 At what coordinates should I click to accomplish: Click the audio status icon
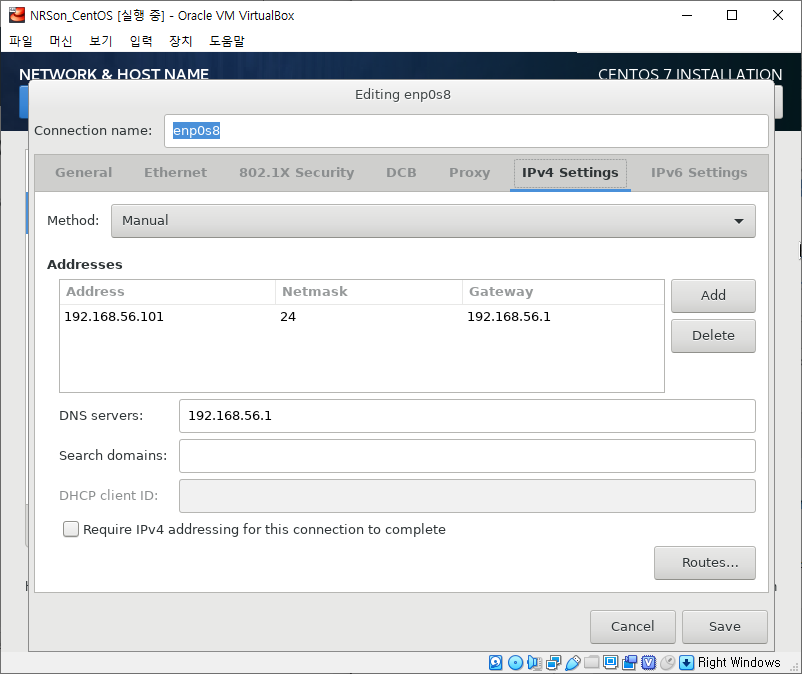pyautogui.click(x=534, y=662)
